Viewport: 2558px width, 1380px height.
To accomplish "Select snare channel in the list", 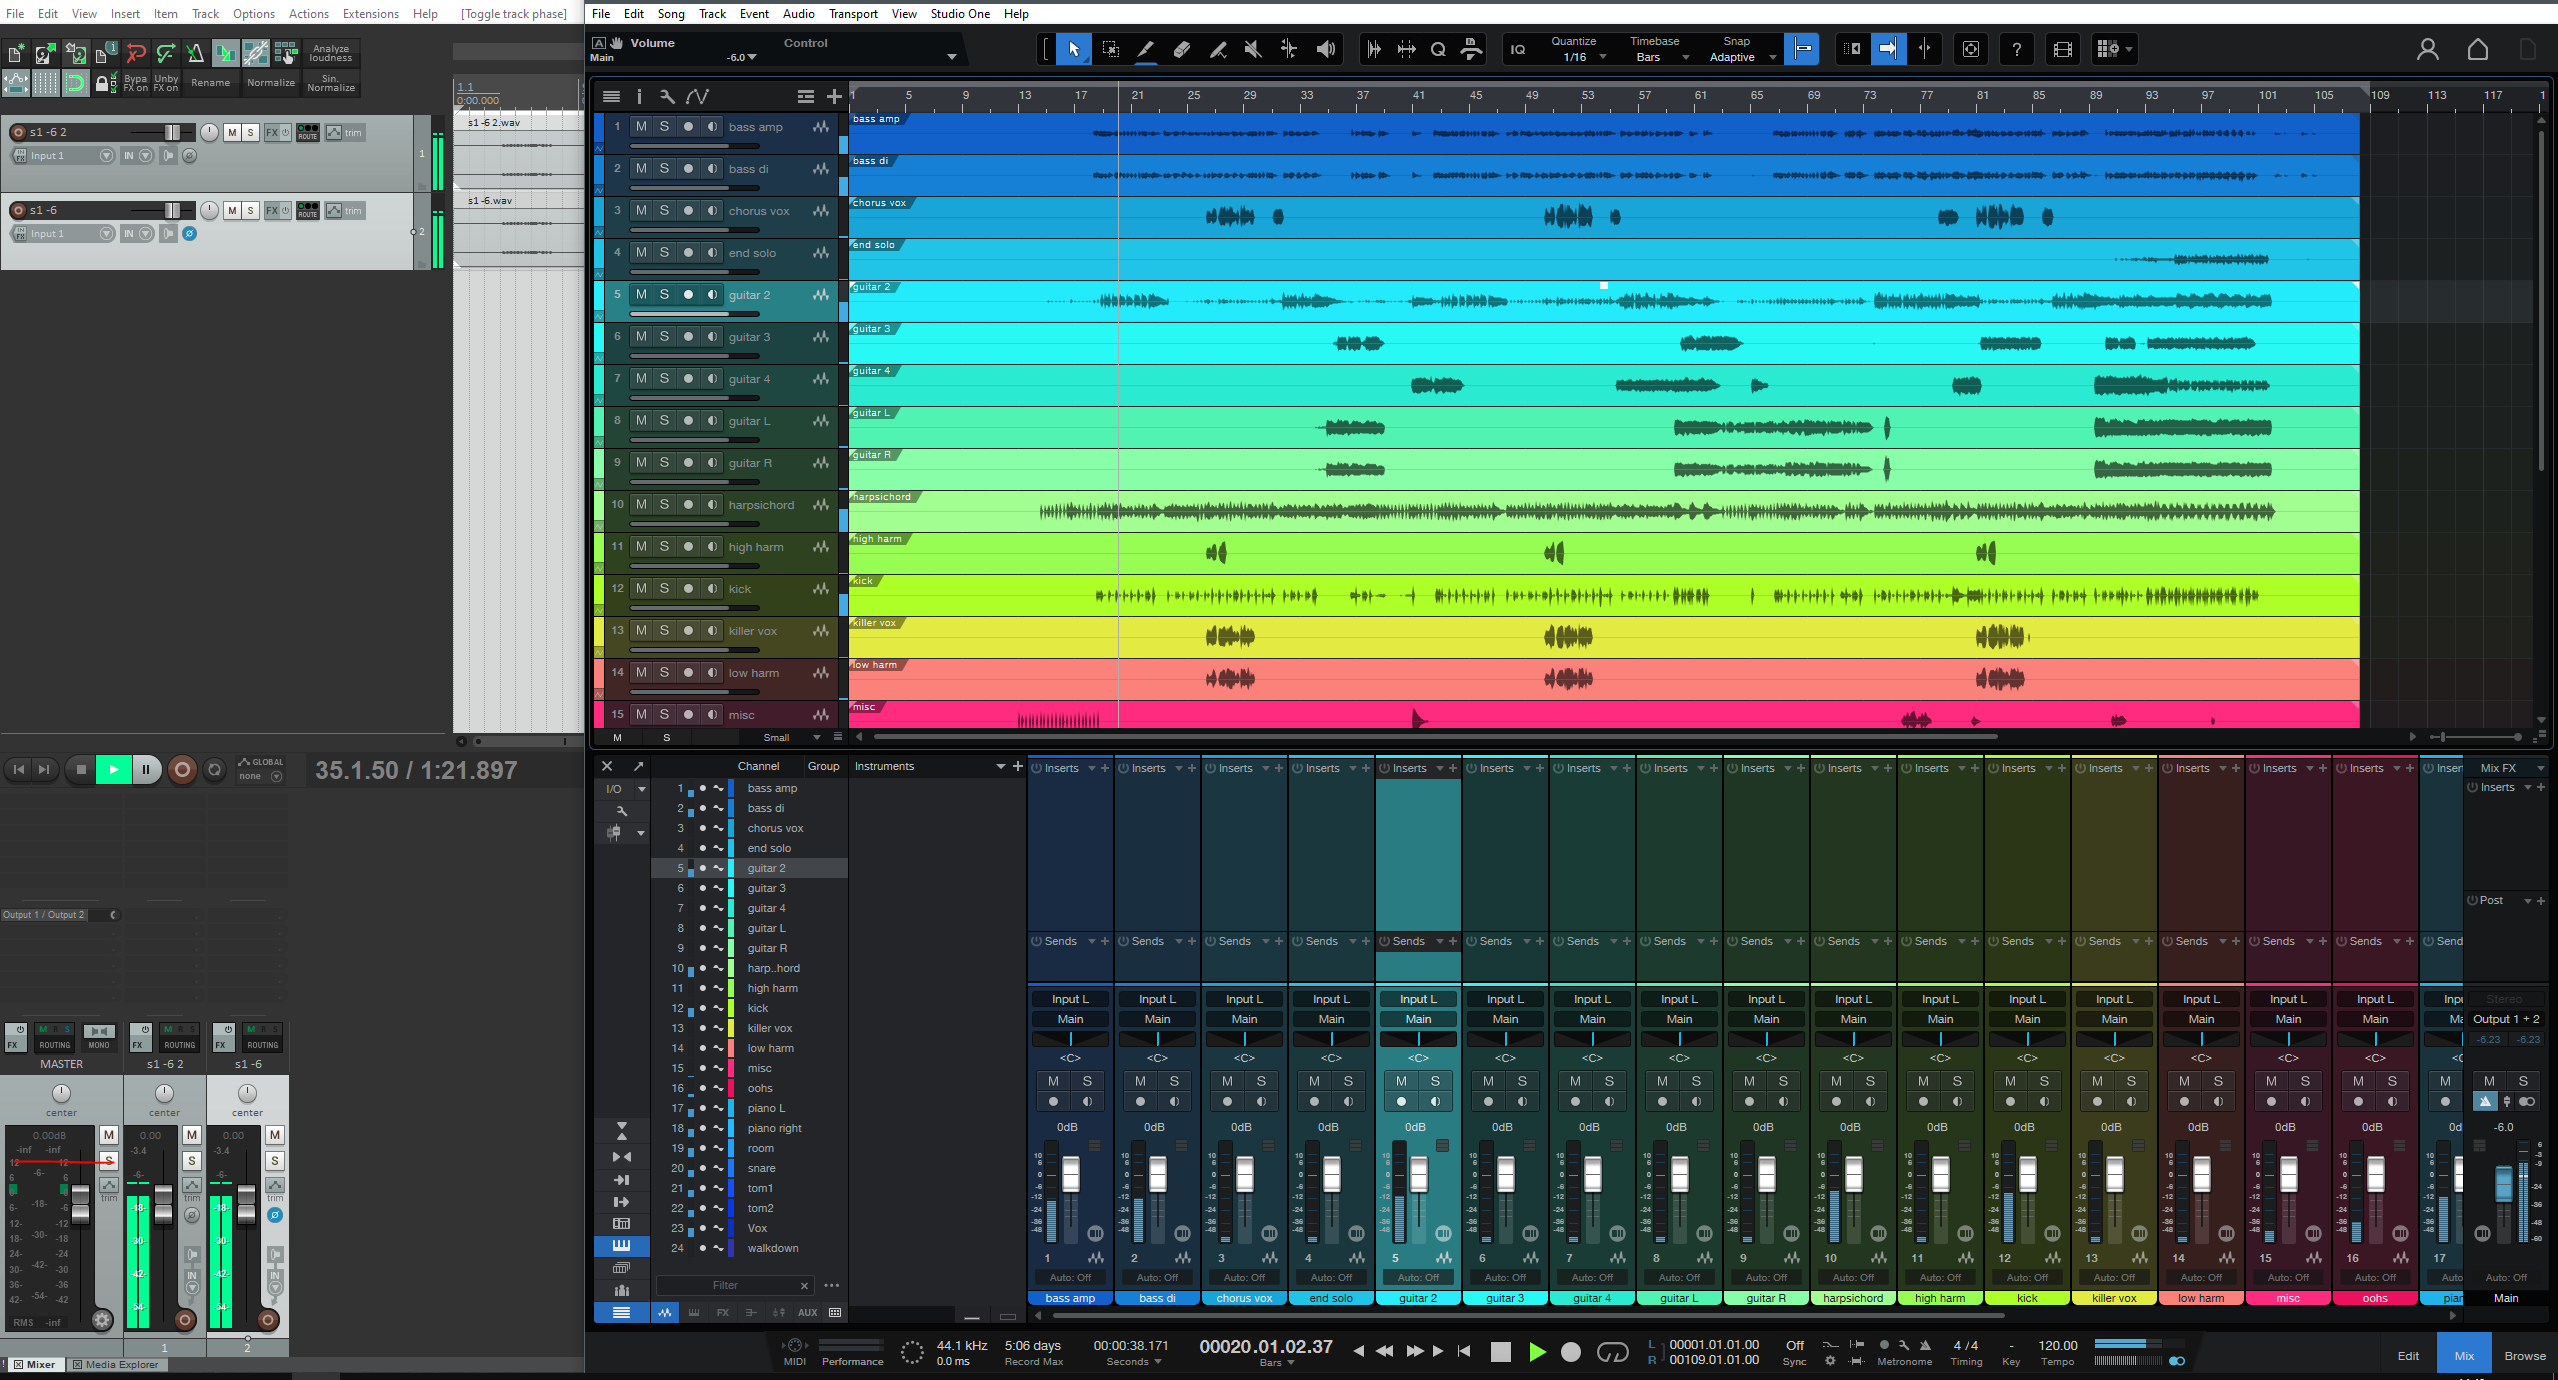I will click(761, 1168).
